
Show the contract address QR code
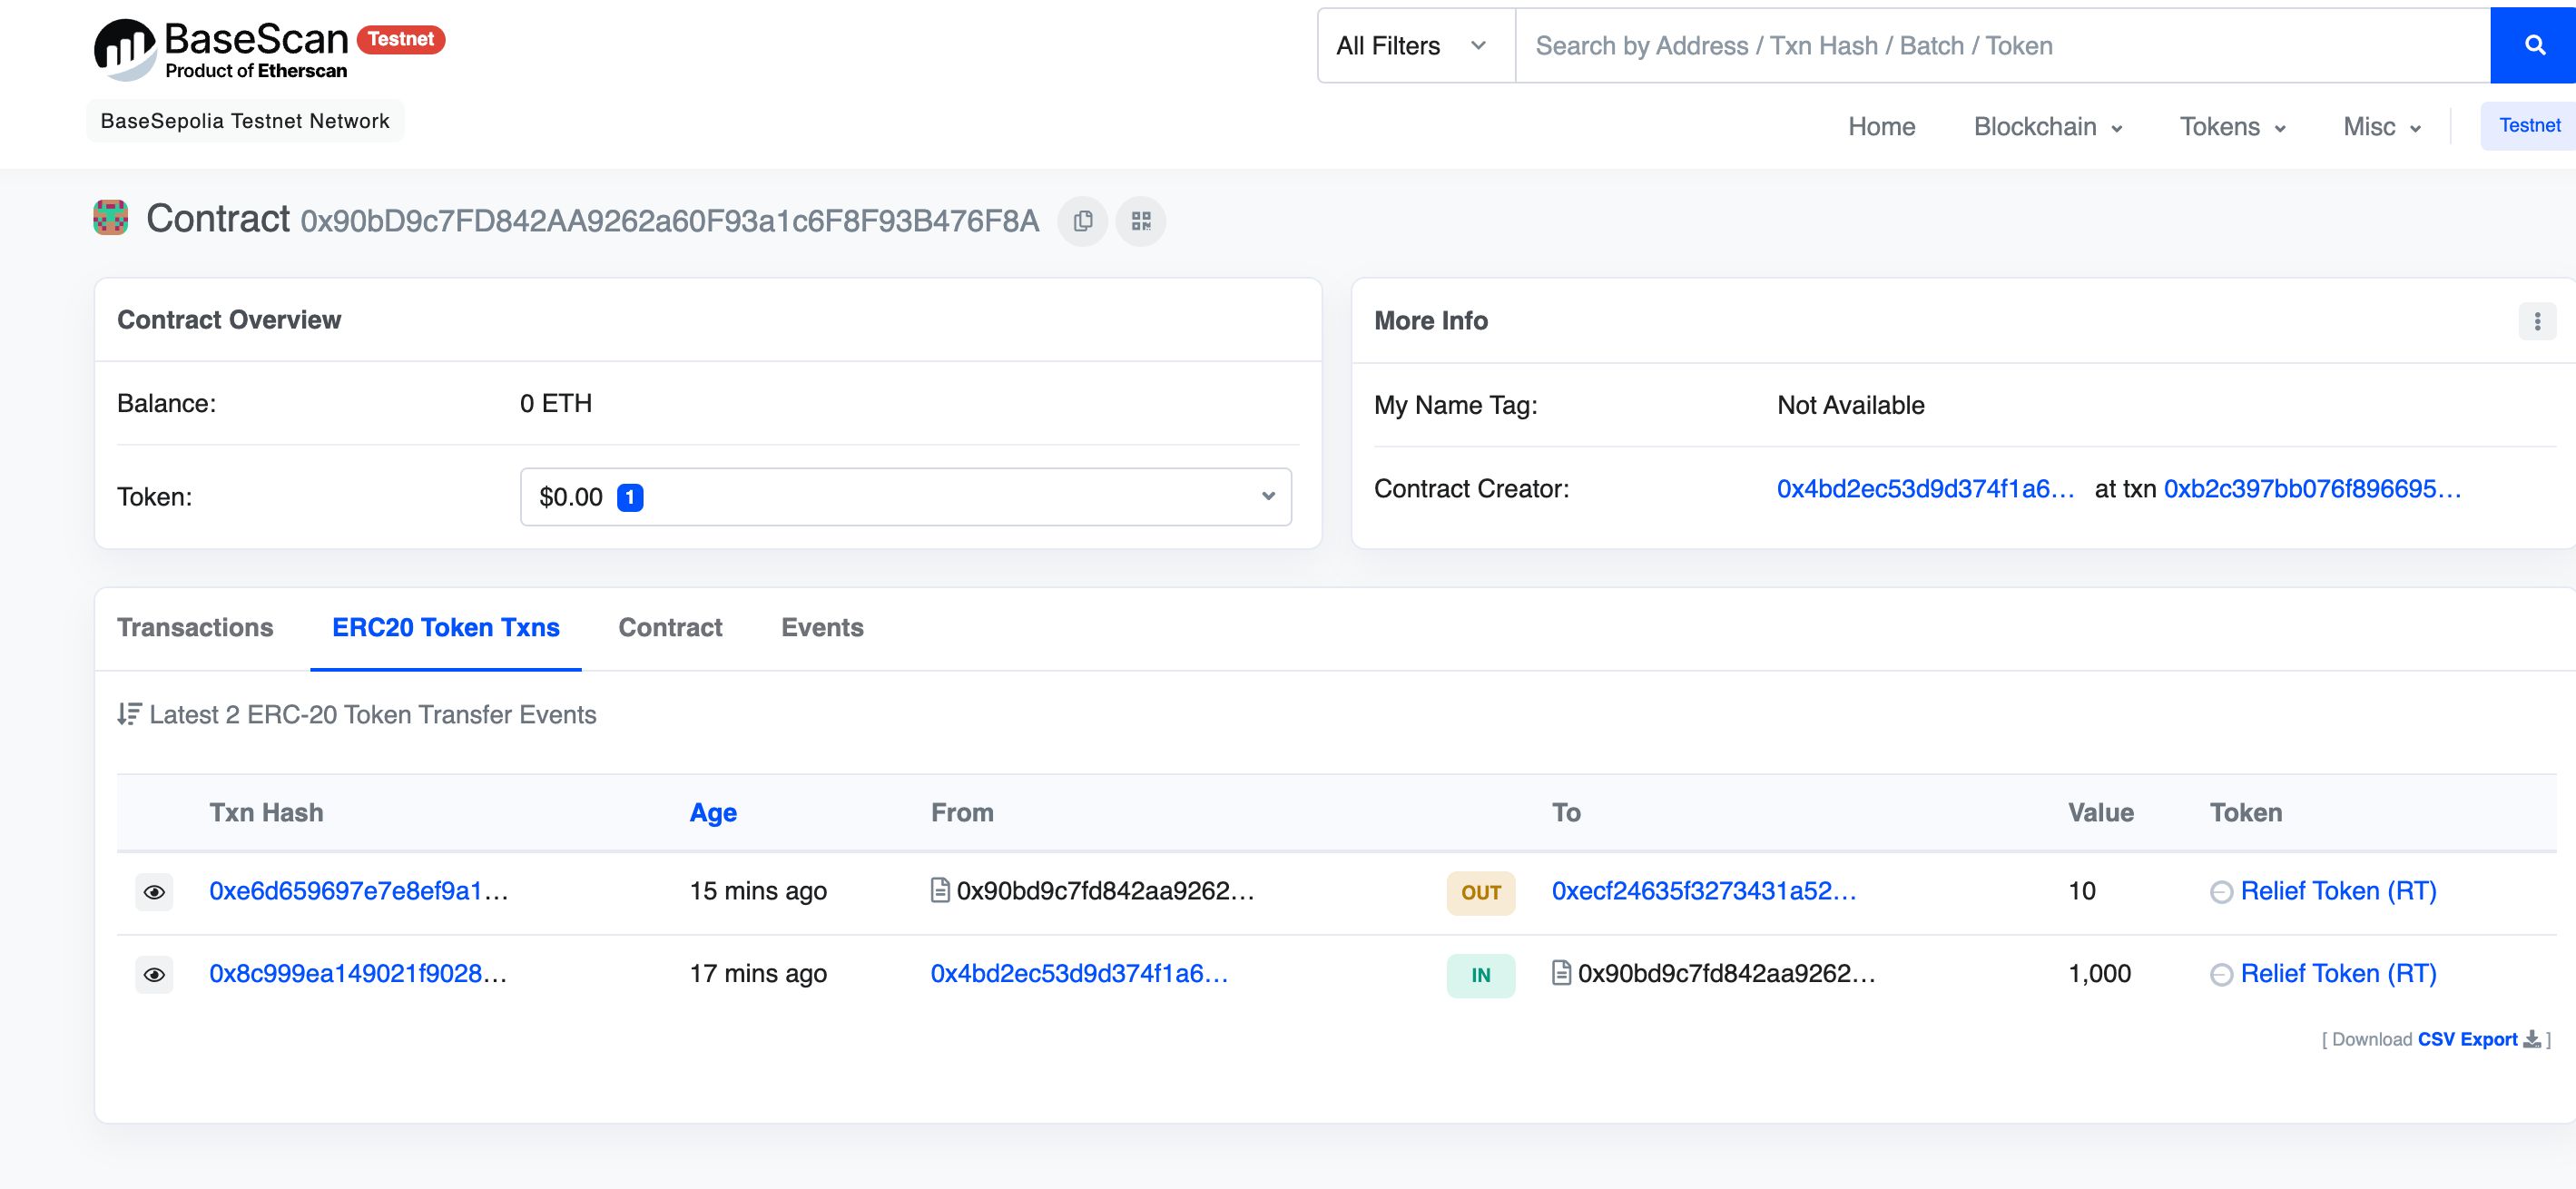point(1141,221)
